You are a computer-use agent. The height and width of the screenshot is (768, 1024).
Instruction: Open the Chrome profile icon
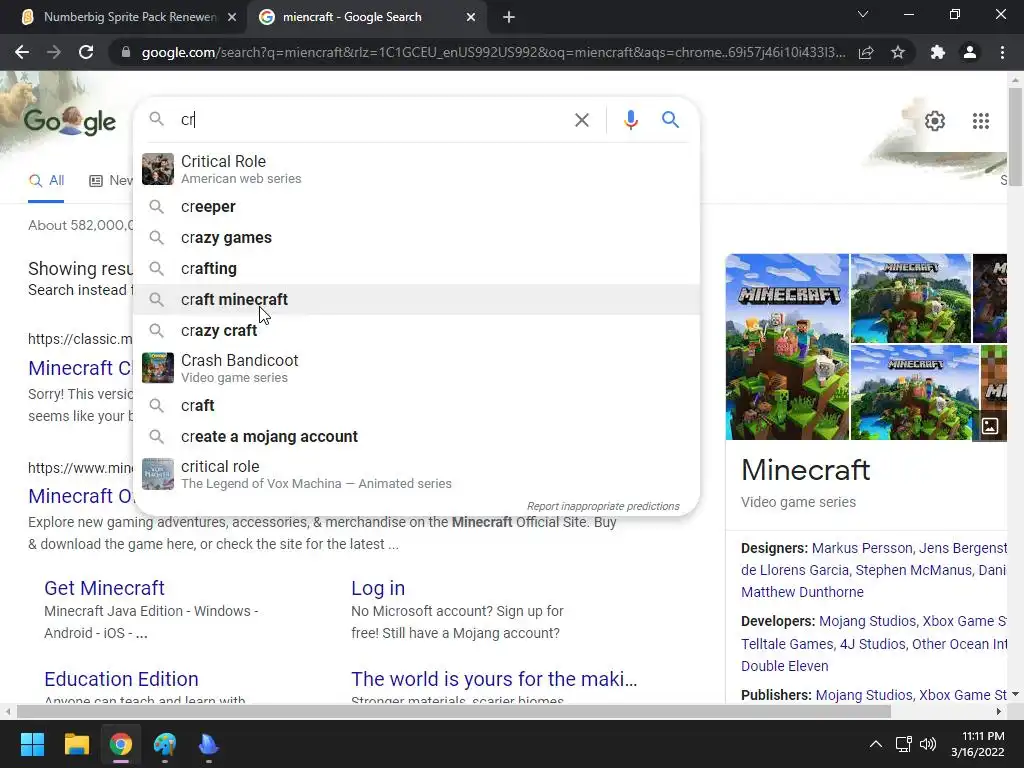click(970, 52)
